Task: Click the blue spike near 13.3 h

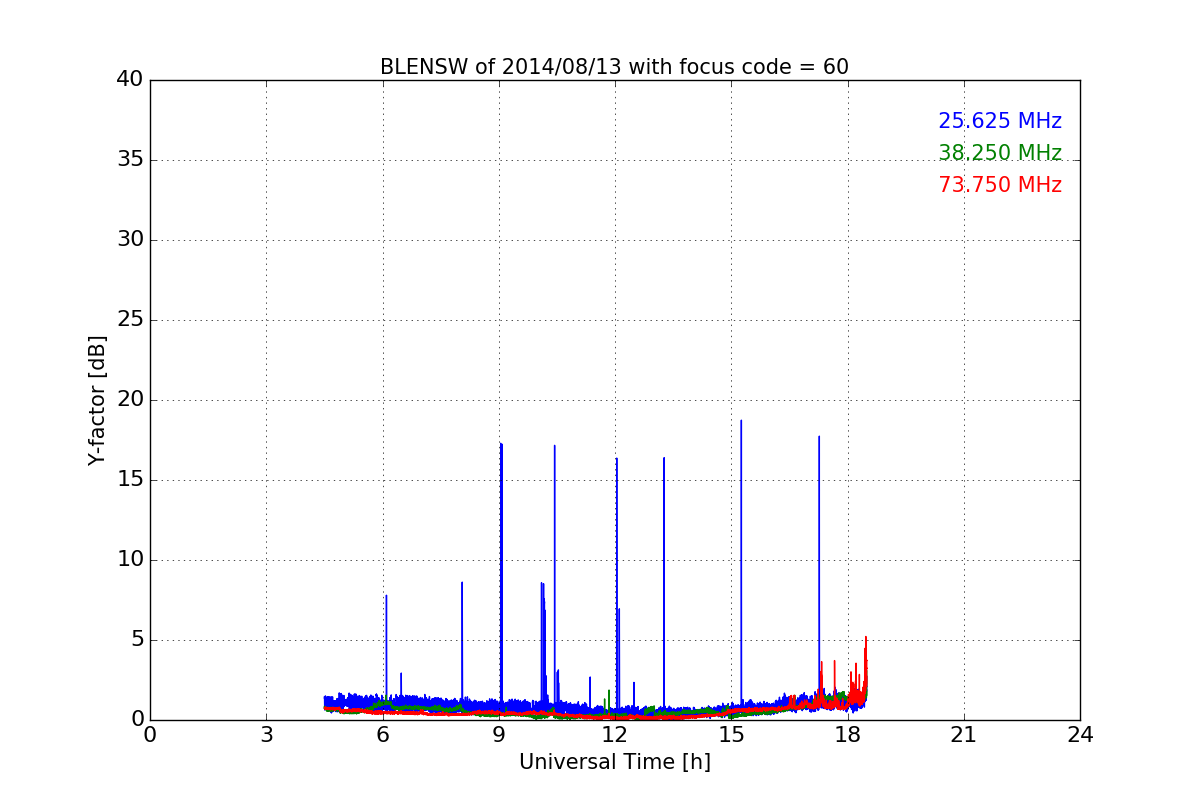Action: [x=664, y=585]
